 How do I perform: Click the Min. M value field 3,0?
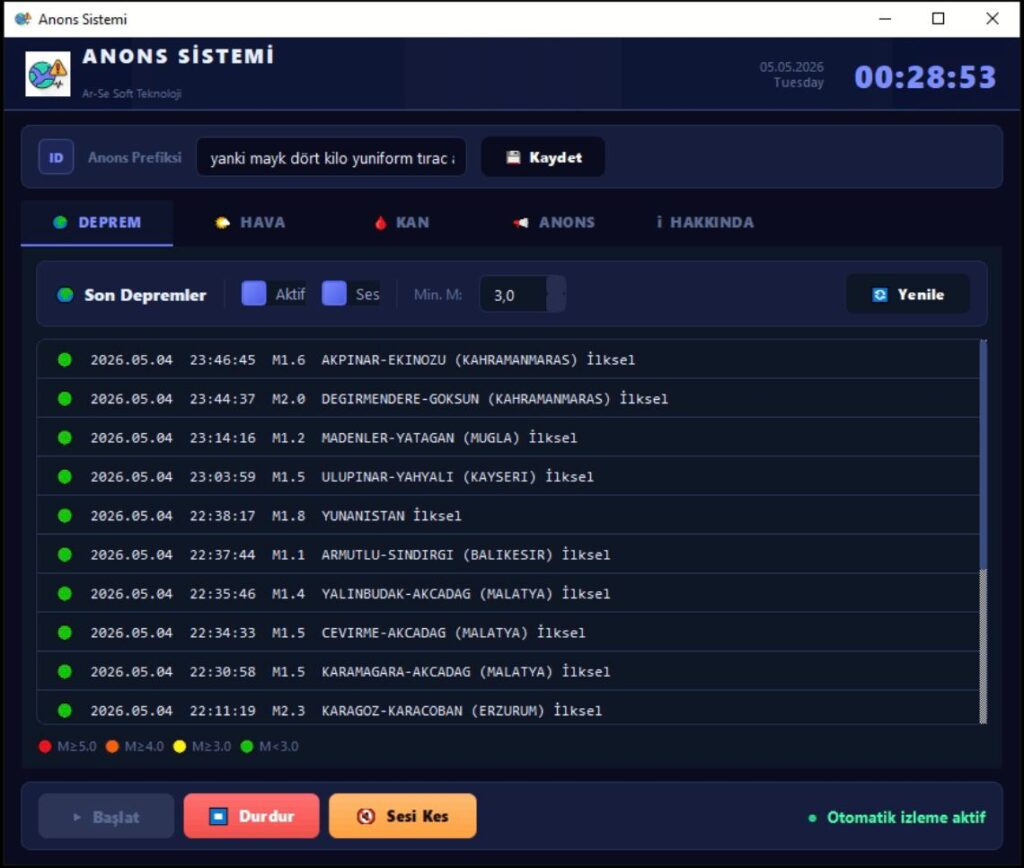tap(513, 295)
